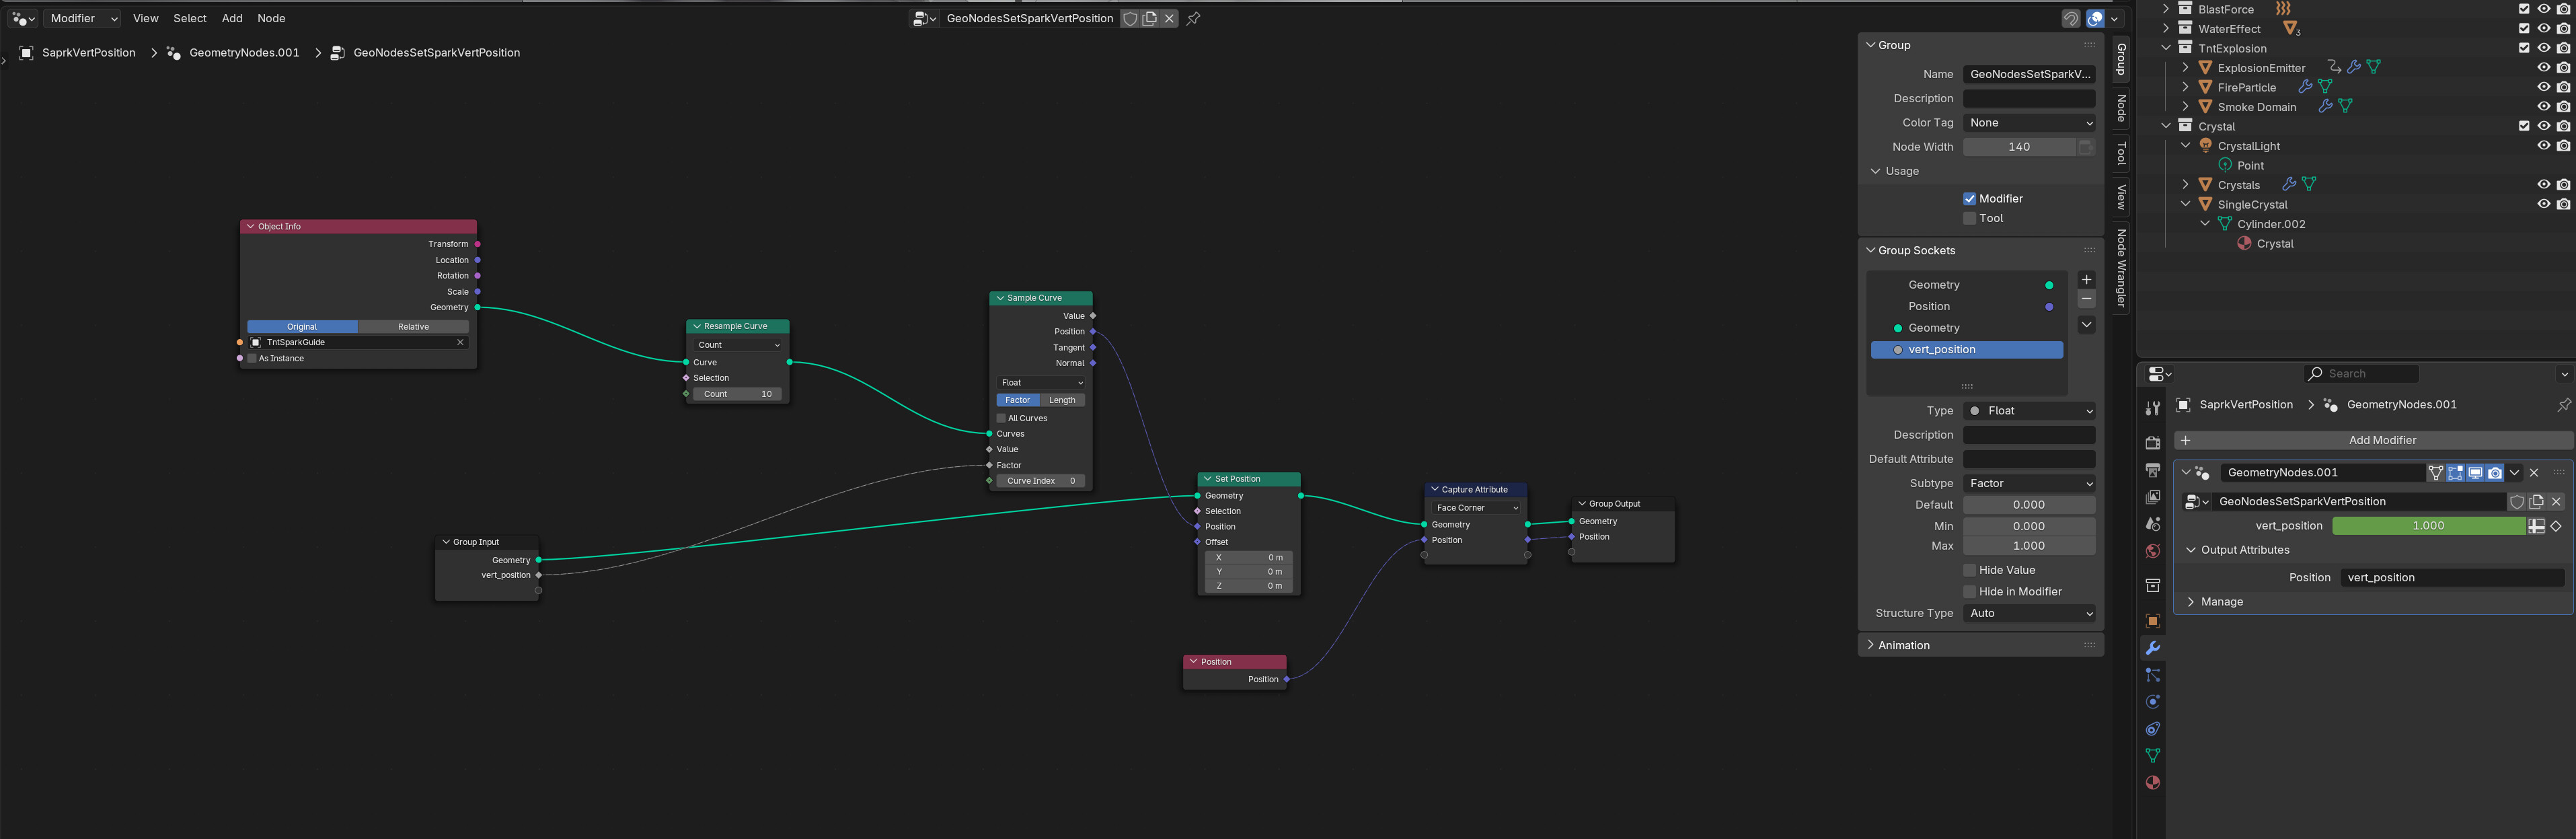Hide the Smoke Domain object in viewport
Screen dimensions: 2576x839
click(2543, 107)
